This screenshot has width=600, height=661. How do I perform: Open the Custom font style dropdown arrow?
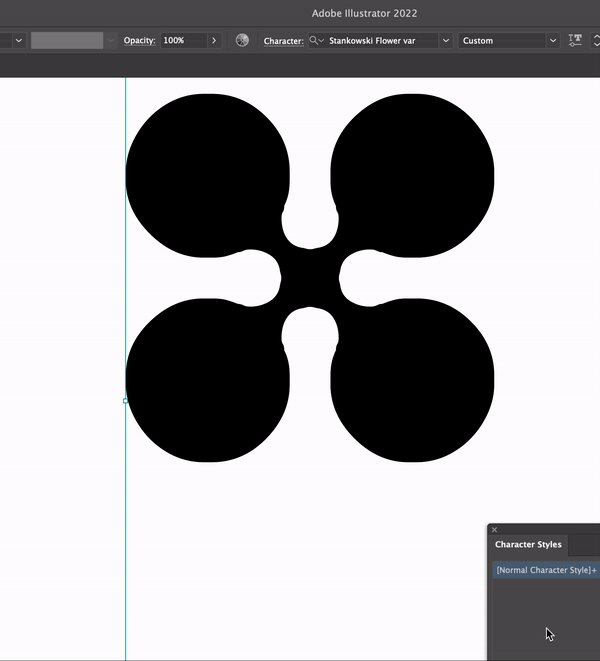click(x=553, y=40)
